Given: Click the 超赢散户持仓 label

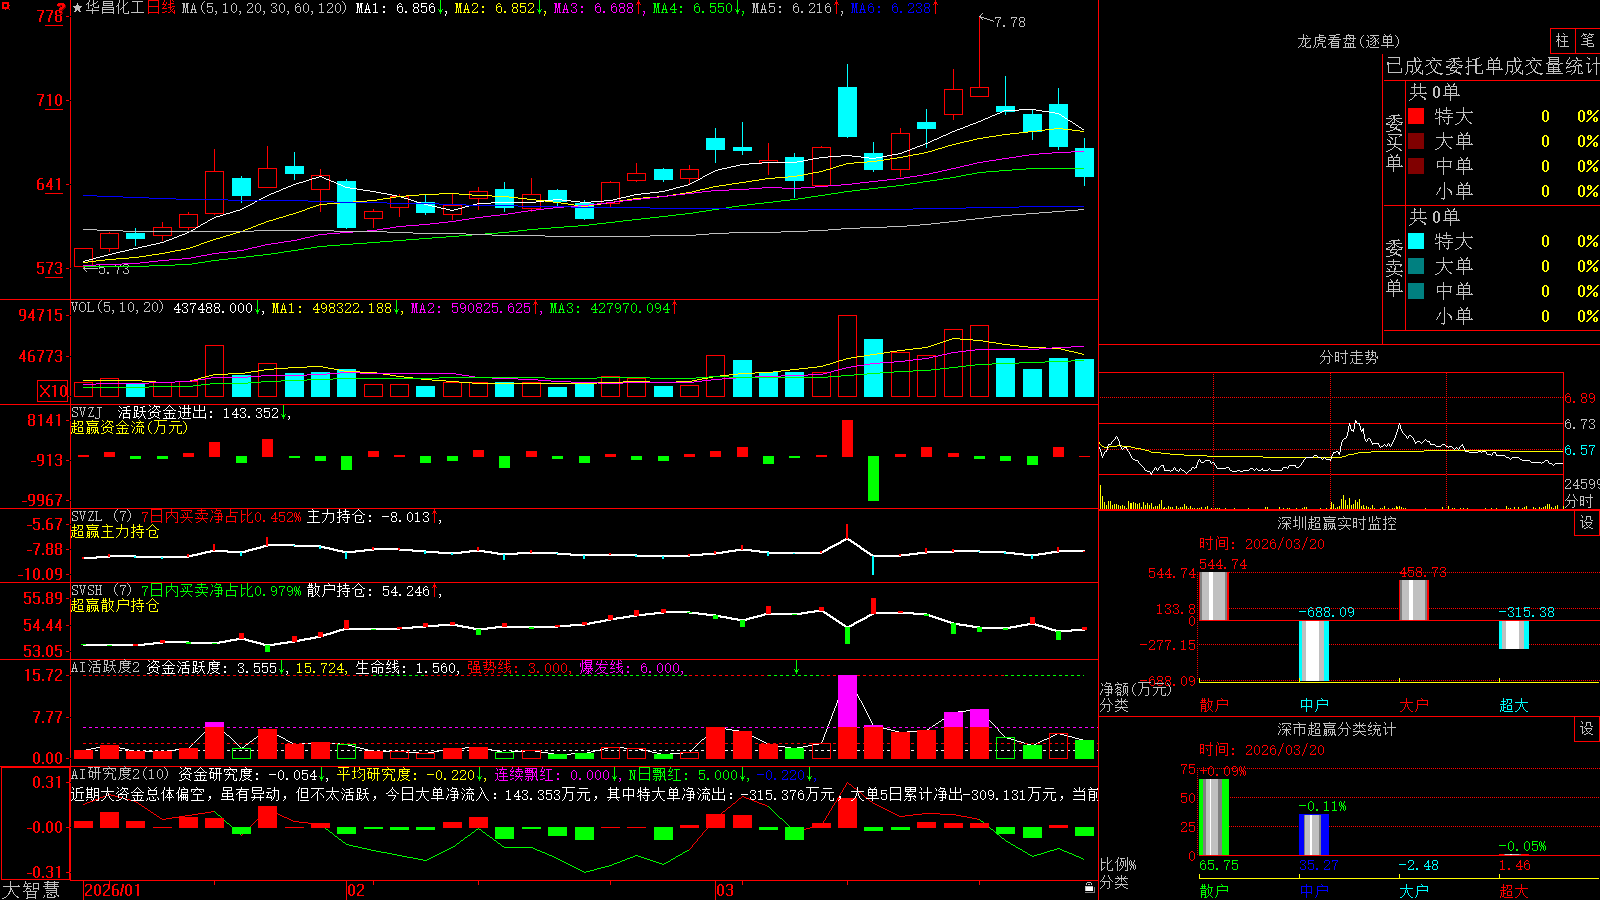Looking at the screenshot, I should click(115, 605).
